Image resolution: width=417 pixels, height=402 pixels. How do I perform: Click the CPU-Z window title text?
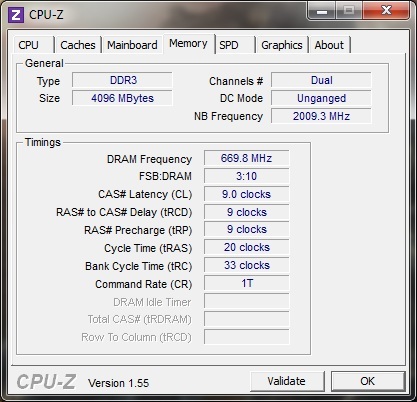tap(46, 15)
